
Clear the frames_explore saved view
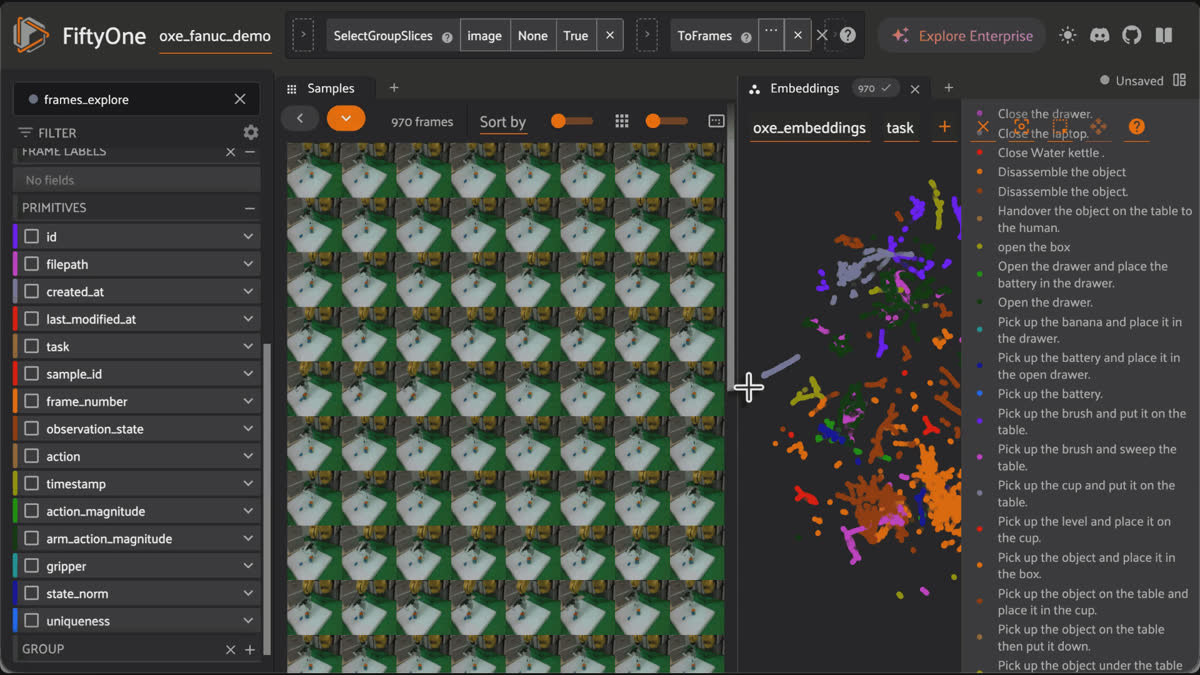tap(240, 99)
